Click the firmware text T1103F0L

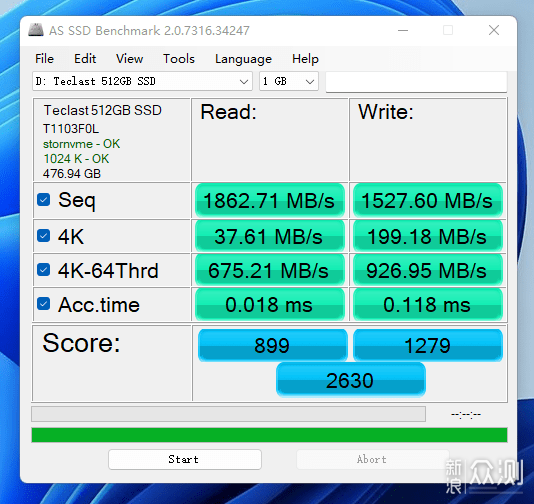[x=71, y=129]
